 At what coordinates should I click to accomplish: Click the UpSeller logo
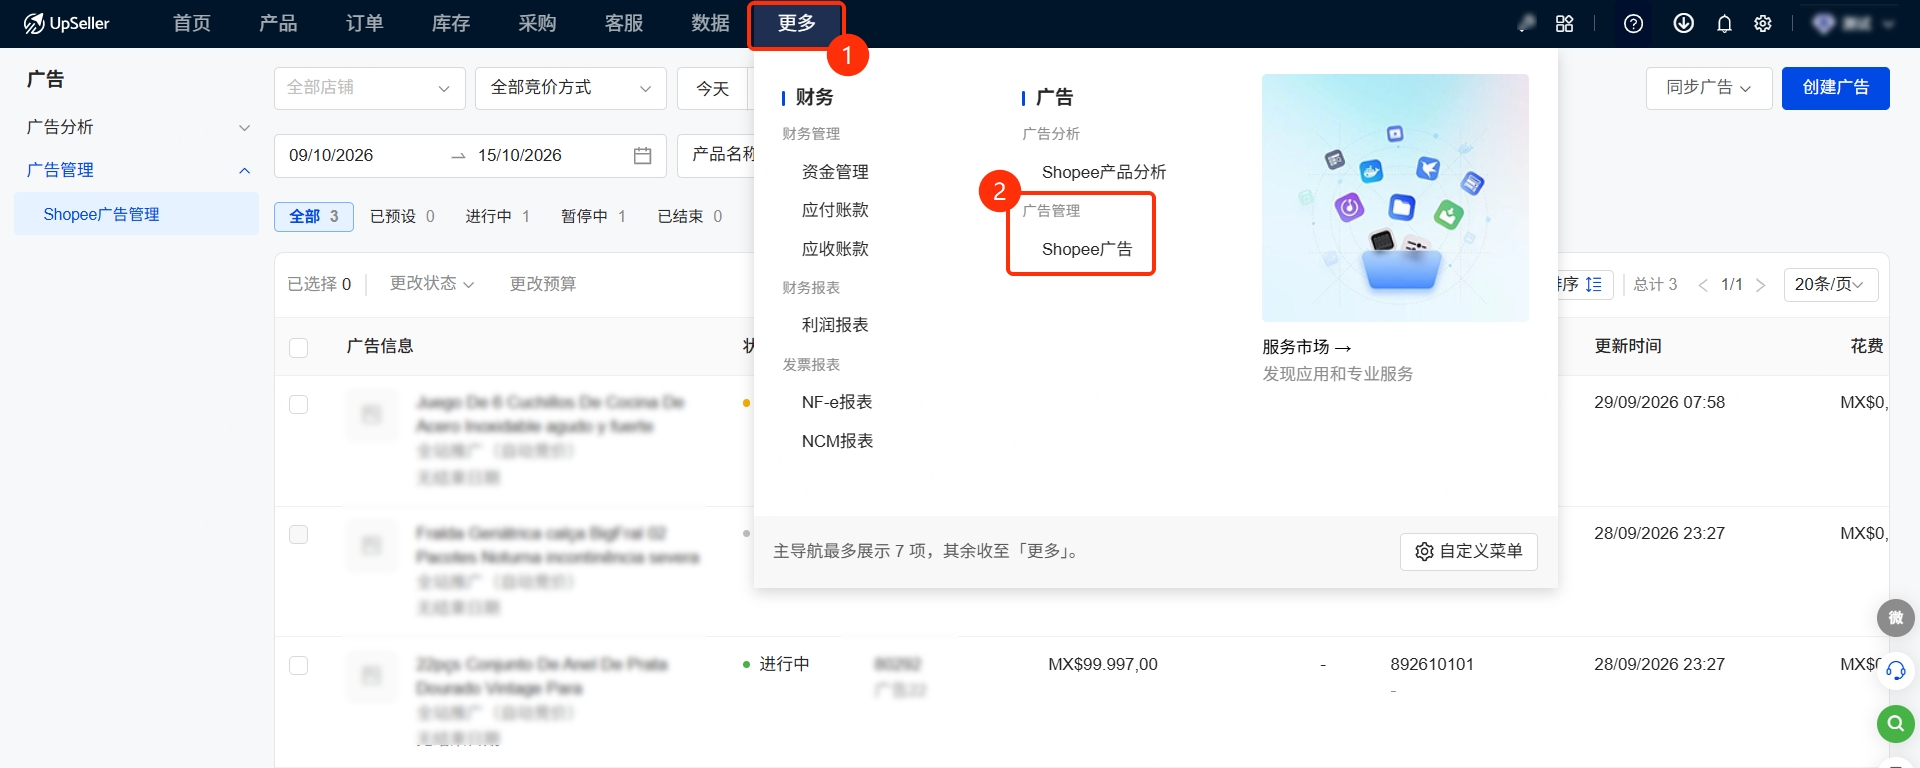pos(66,23)
